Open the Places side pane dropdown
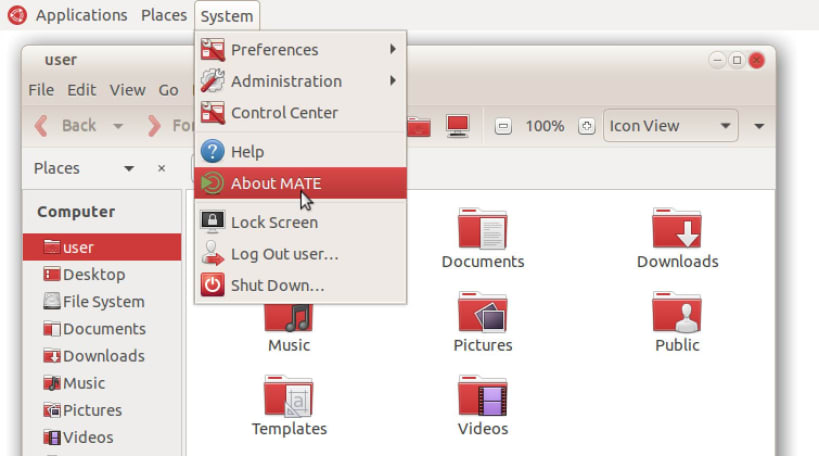This screenshot has height=456, width=819. (129, 168)
